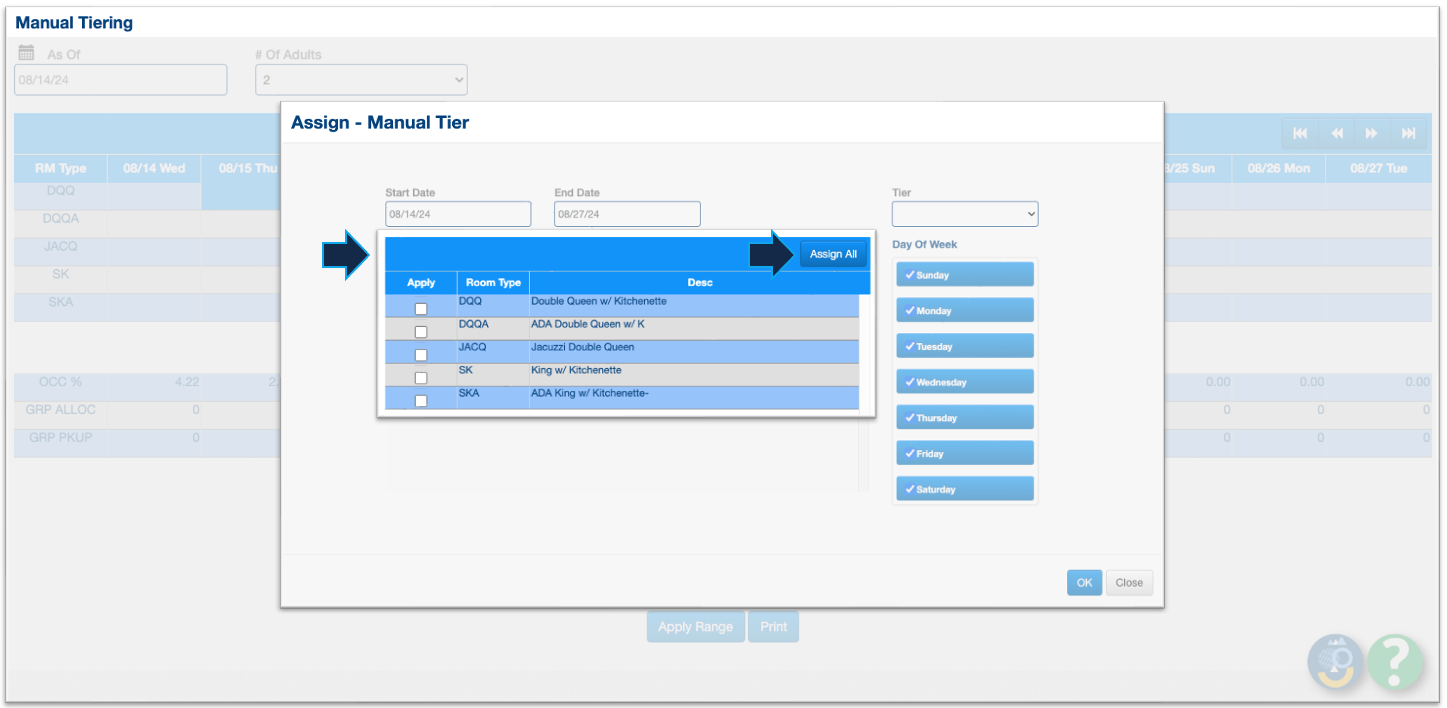Toggle the Saturday day button
1447x708 pixels.
click(x=964, y=489)
